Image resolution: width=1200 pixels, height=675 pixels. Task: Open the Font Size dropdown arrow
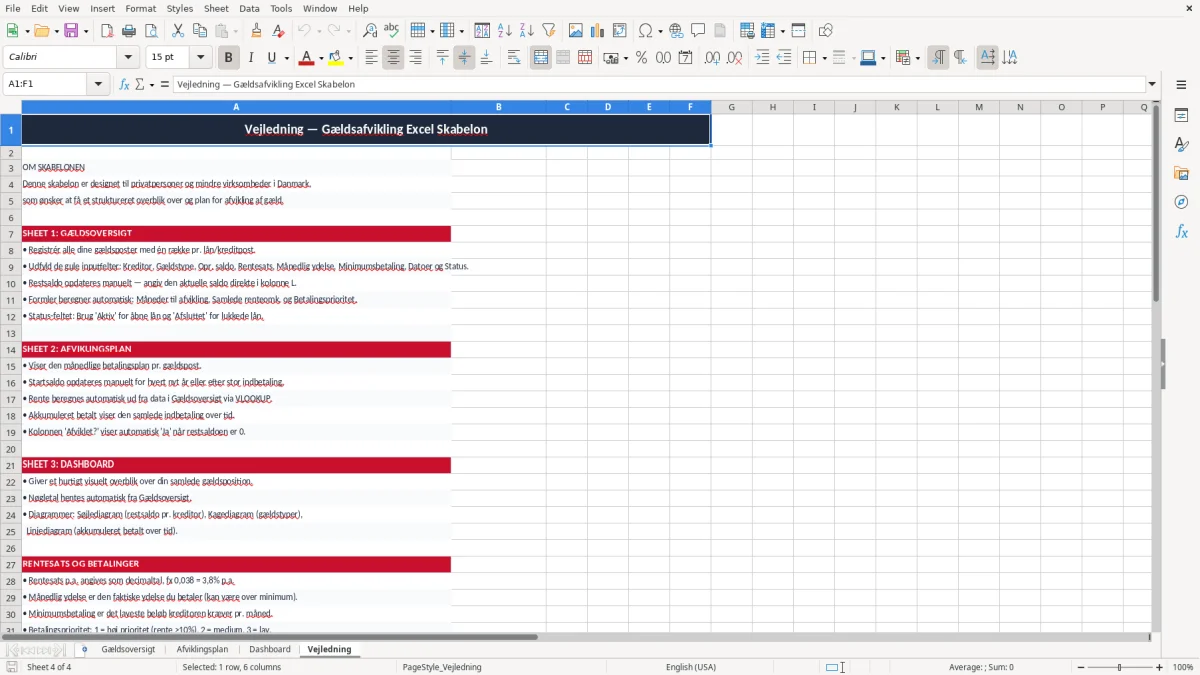[x=201, y=58]
